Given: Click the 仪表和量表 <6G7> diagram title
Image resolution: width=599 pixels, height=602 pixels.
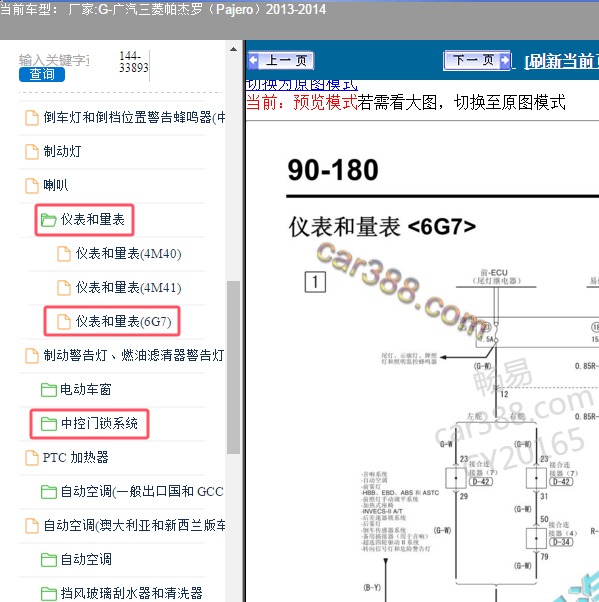Looking at the screenshot, I should pos(382,227).
